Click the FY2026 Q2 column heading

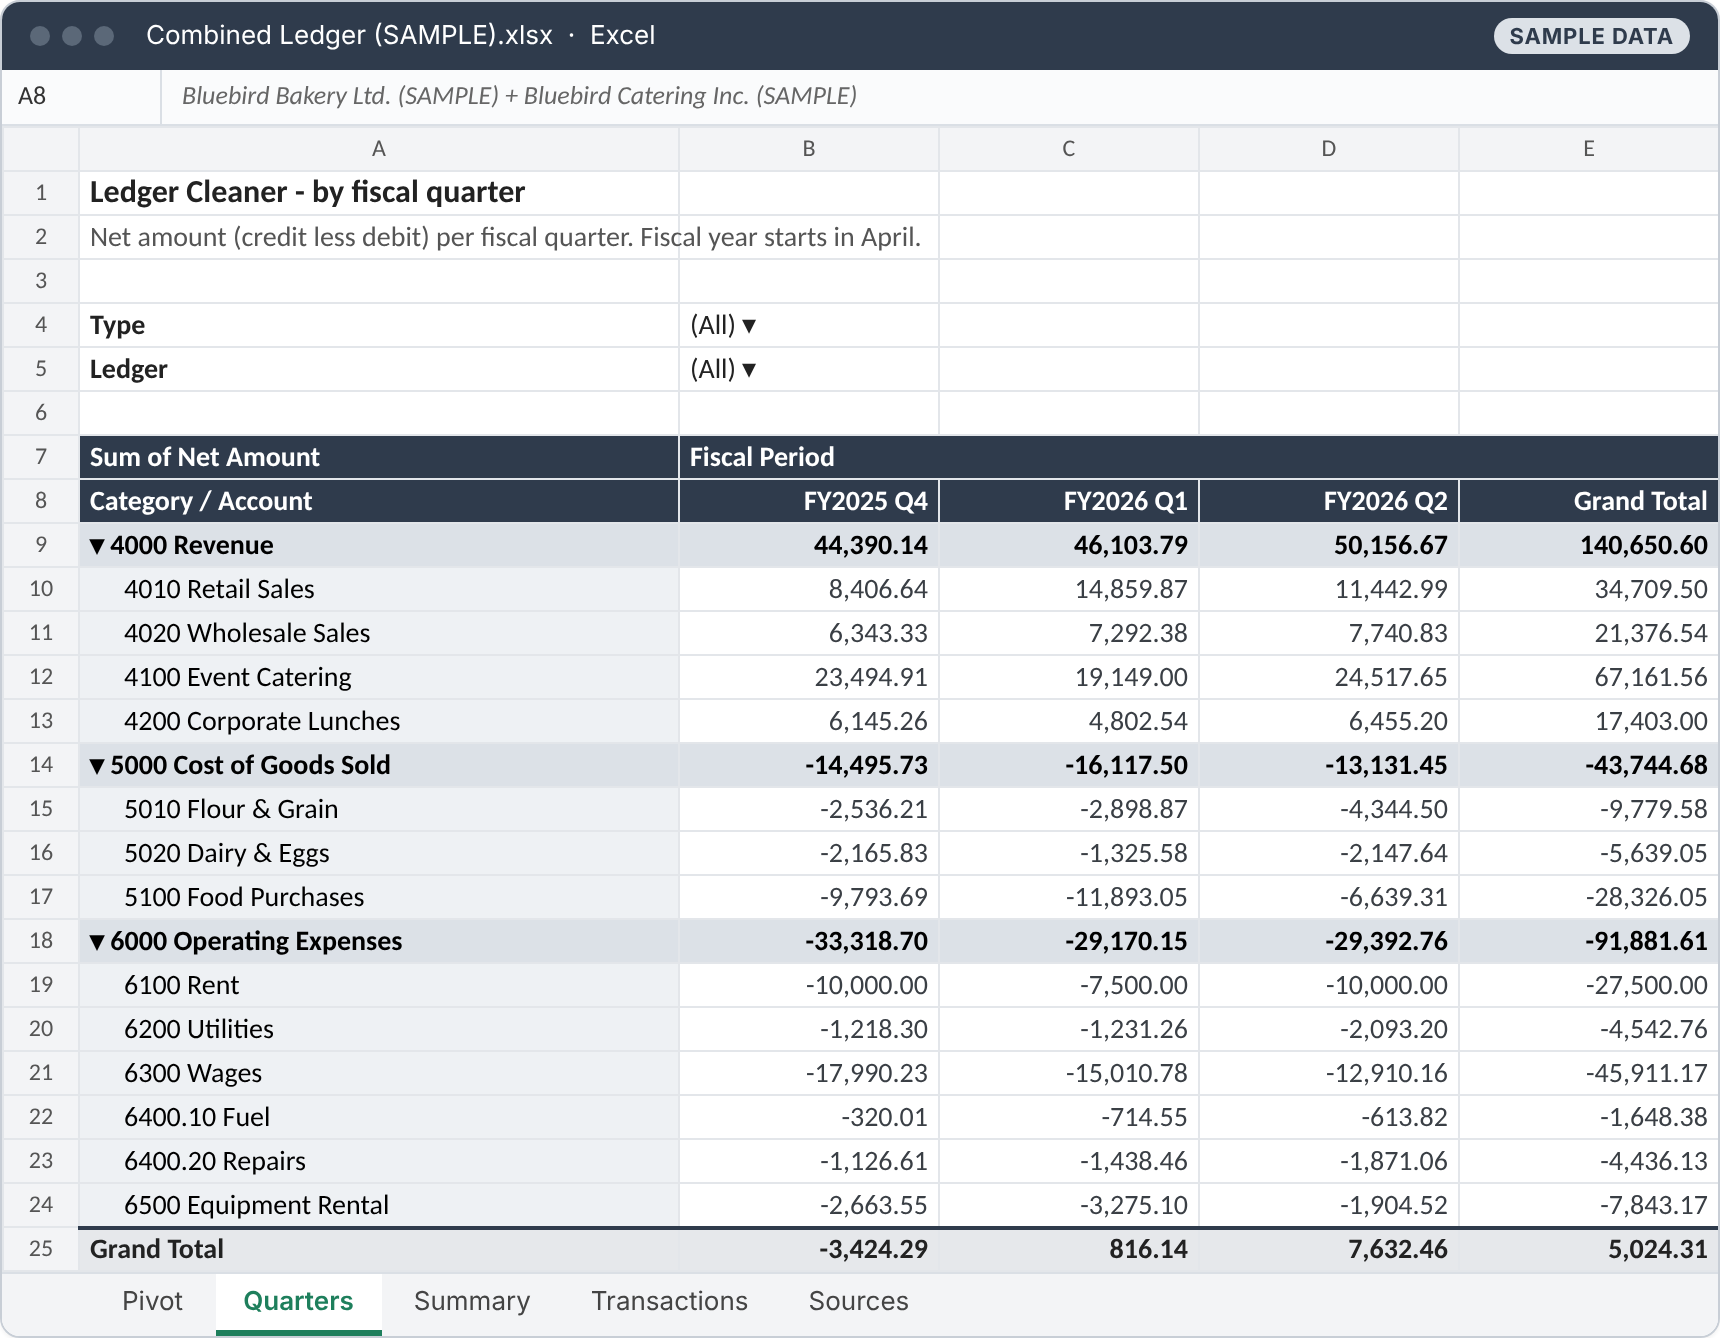tap(1329, 501)
